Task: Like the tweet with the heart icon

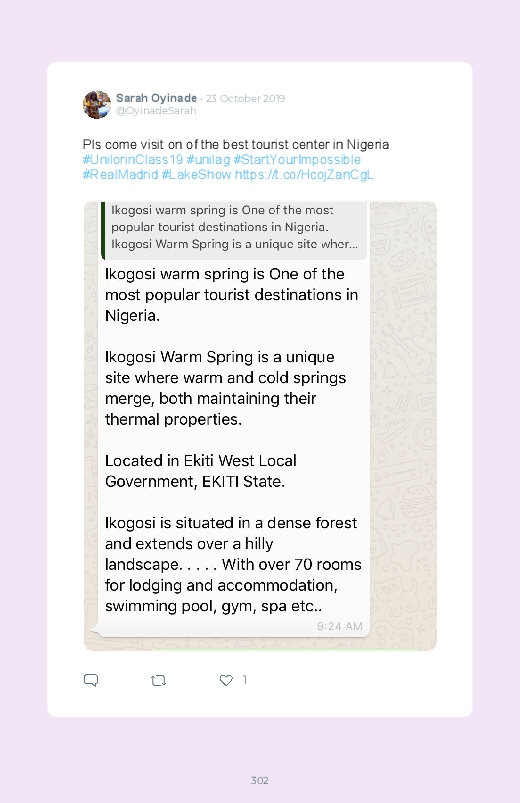Action: click(x=226, y=680)
